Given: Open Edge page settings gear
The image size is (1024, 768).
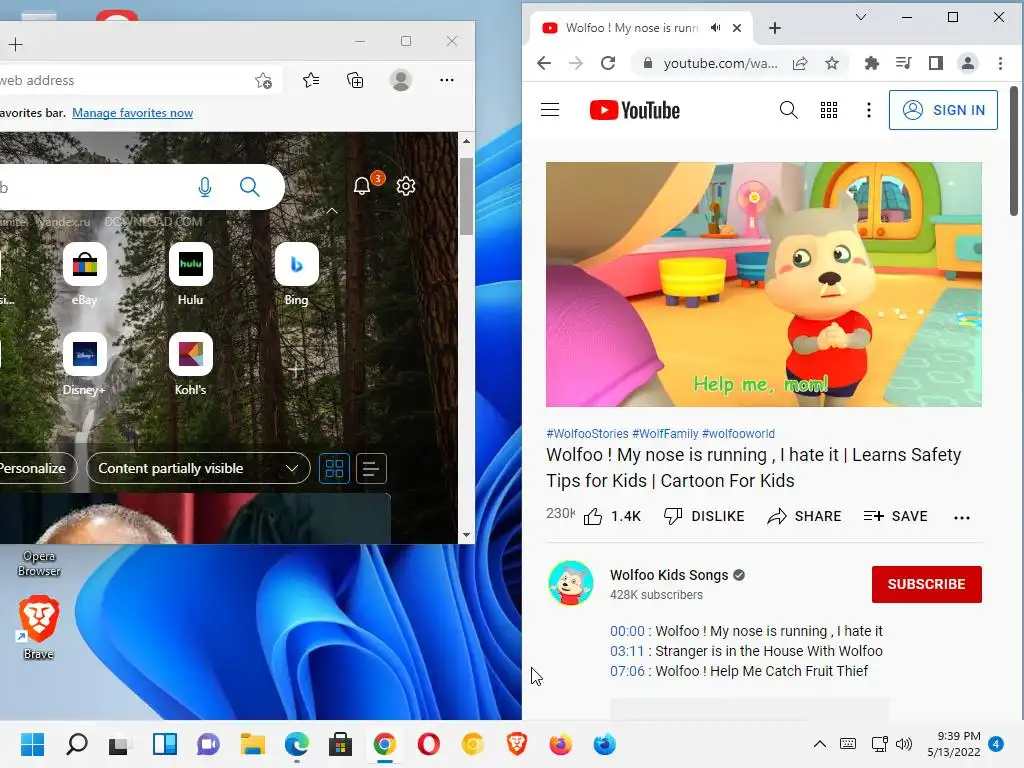Looking at the screenshot, I should tap(406, 186).
